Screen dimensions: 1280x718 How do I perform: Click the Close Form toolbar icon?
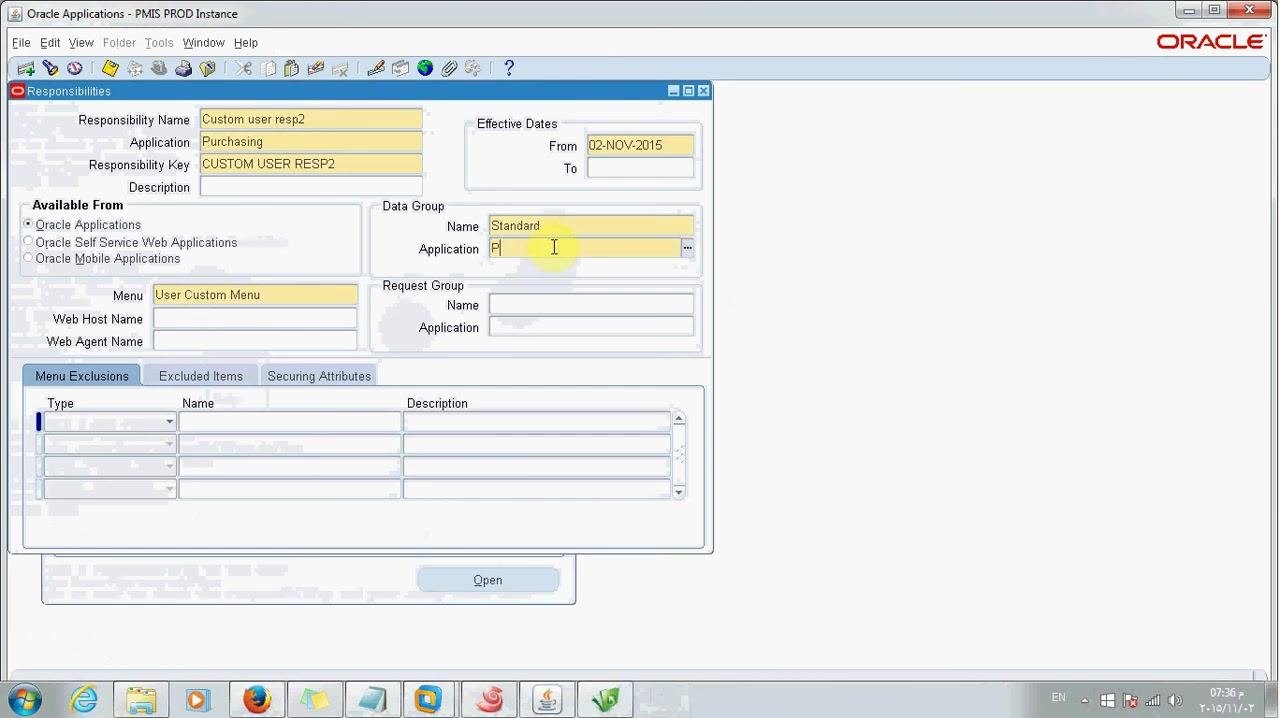[207, 68]
